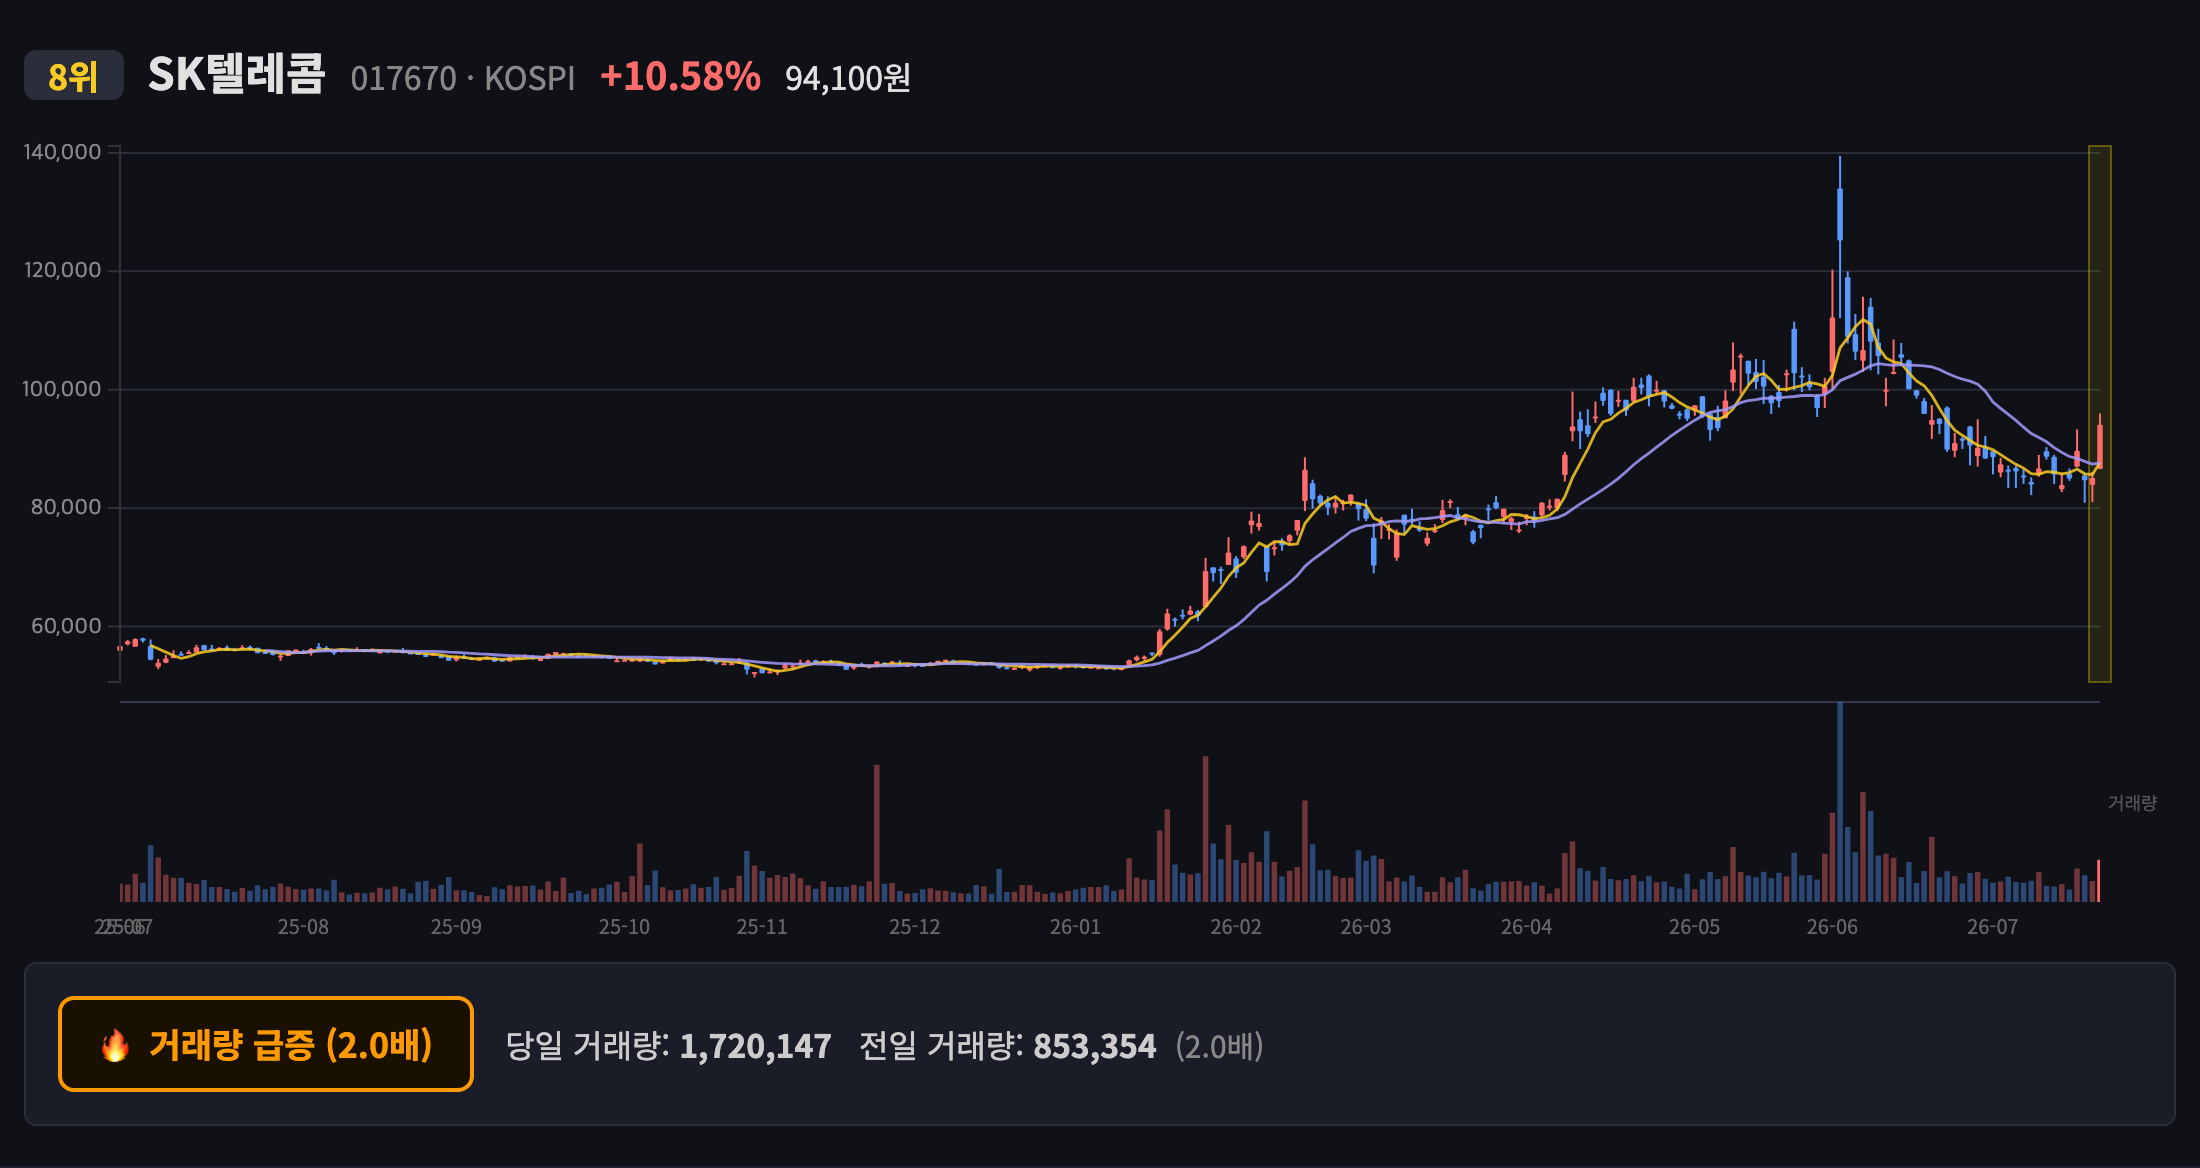This screenshot has height=1168, width=2200.
Task: Click the tall red volume bar near 25-12
Action: tap(877, 833)
